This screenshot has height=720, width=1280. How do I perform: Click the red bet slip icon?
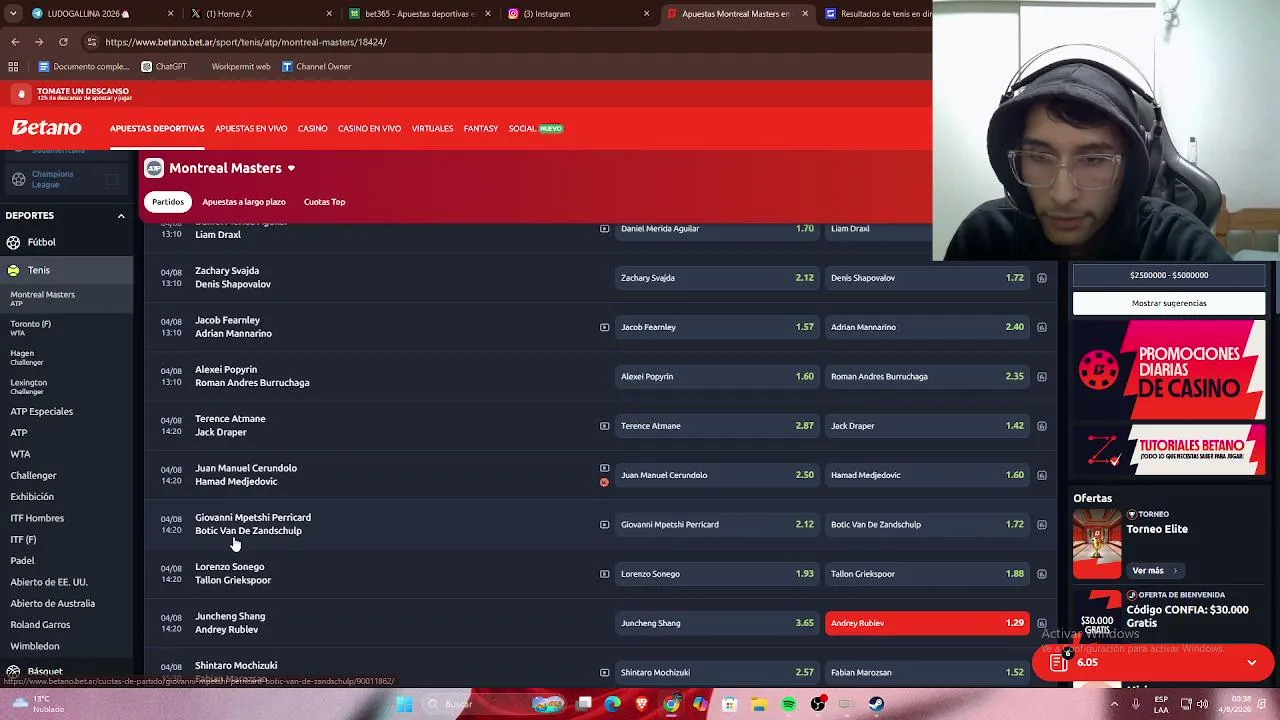pyautogui.click(x=1059, y=662)
